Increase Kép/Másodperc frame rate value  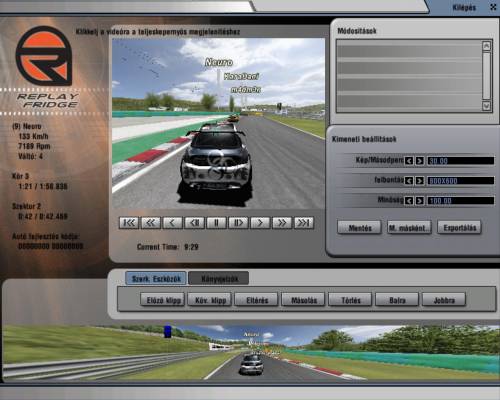tap(420, 161)
